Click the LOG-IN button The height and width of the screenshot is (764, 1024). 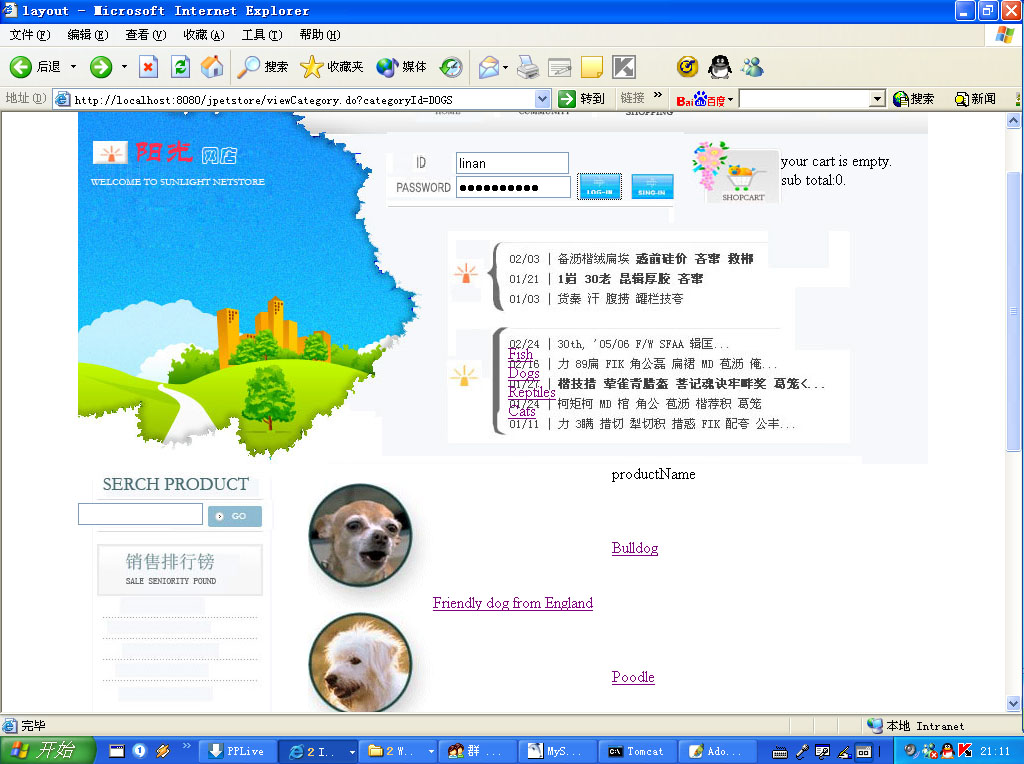(599, 186)
